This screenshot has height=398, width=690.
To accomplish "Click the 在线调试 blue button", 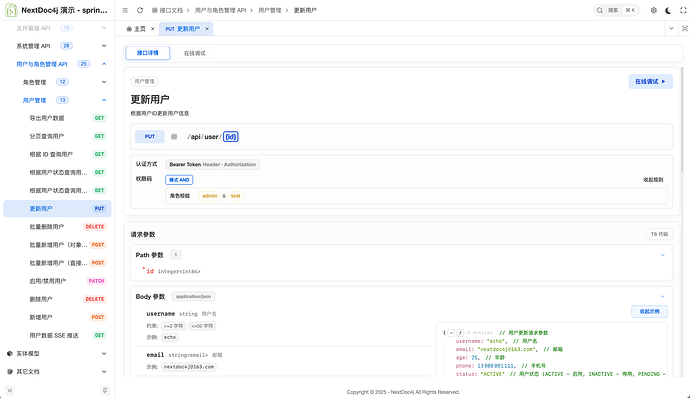I will (x=650, y=81).
